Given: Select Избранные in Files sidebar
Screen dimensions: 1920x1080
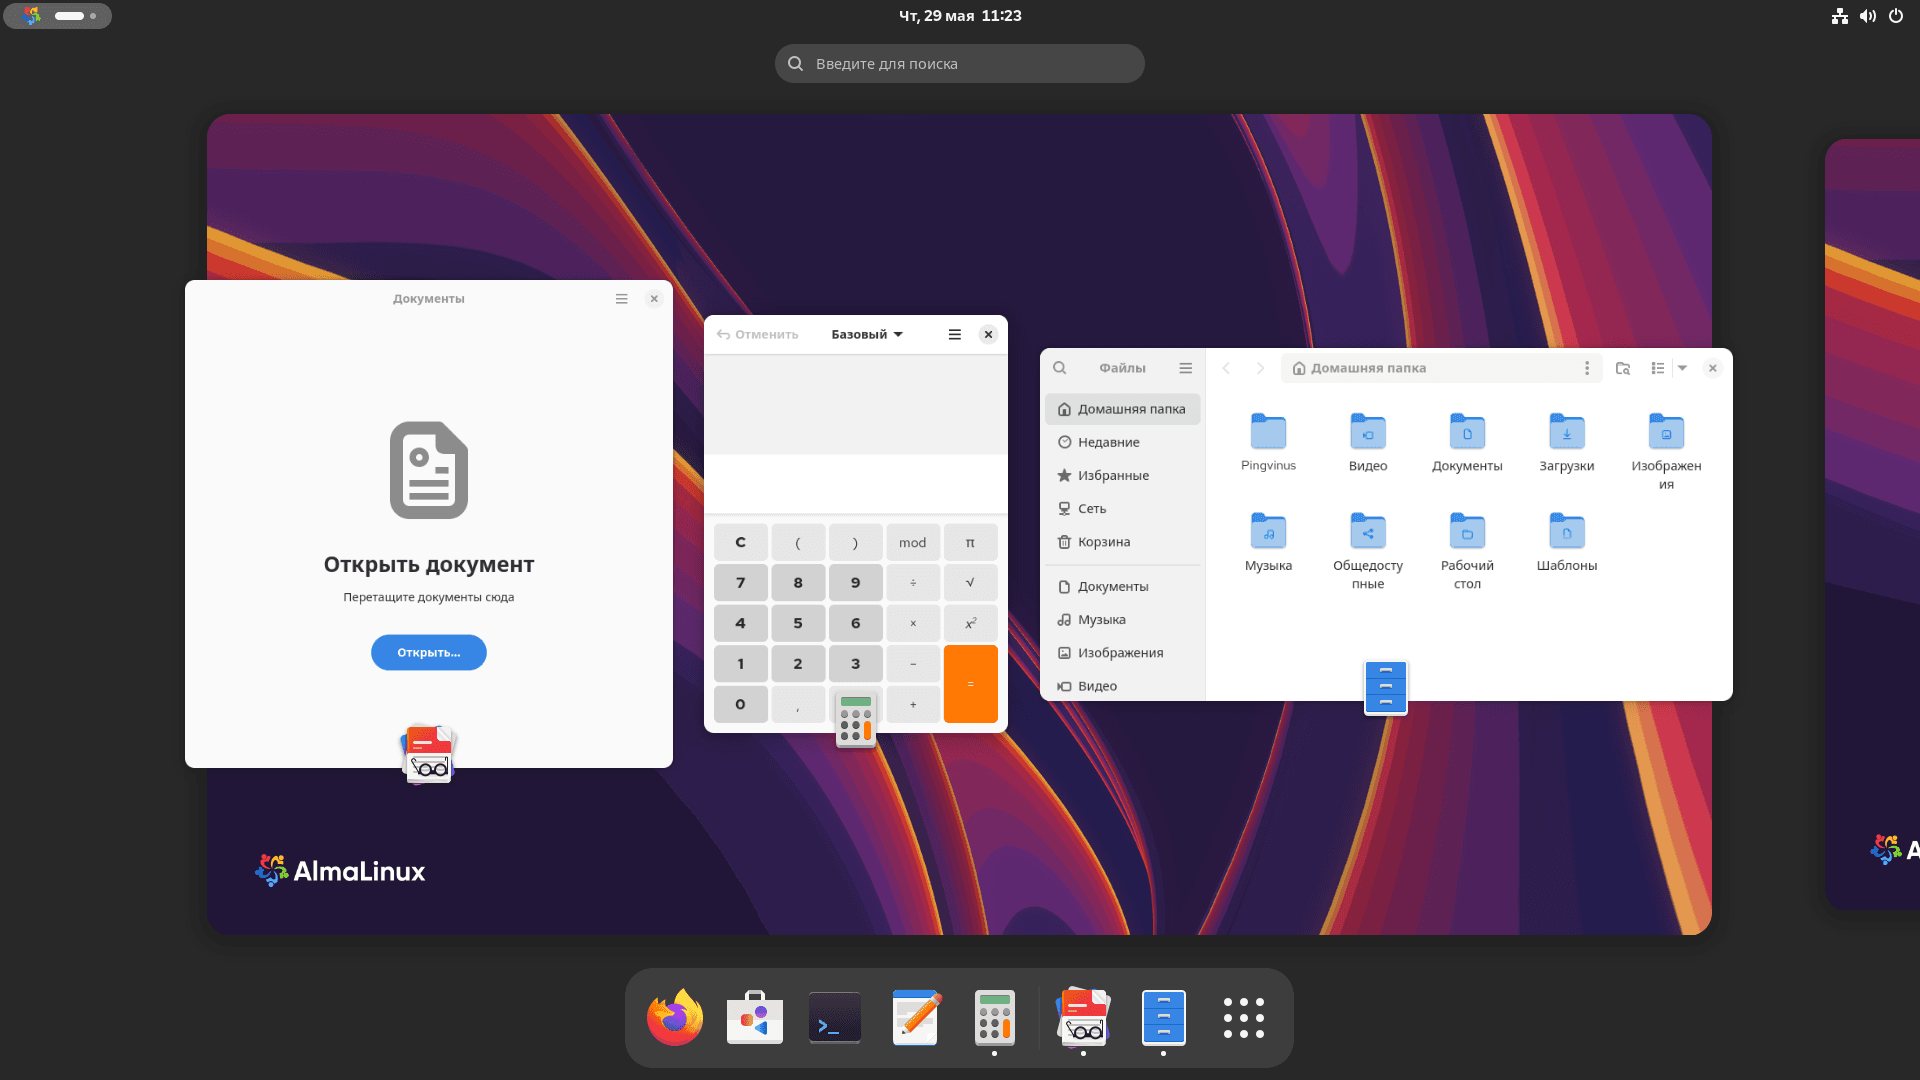Looking at the screenshot, I should pos(1123,475).
